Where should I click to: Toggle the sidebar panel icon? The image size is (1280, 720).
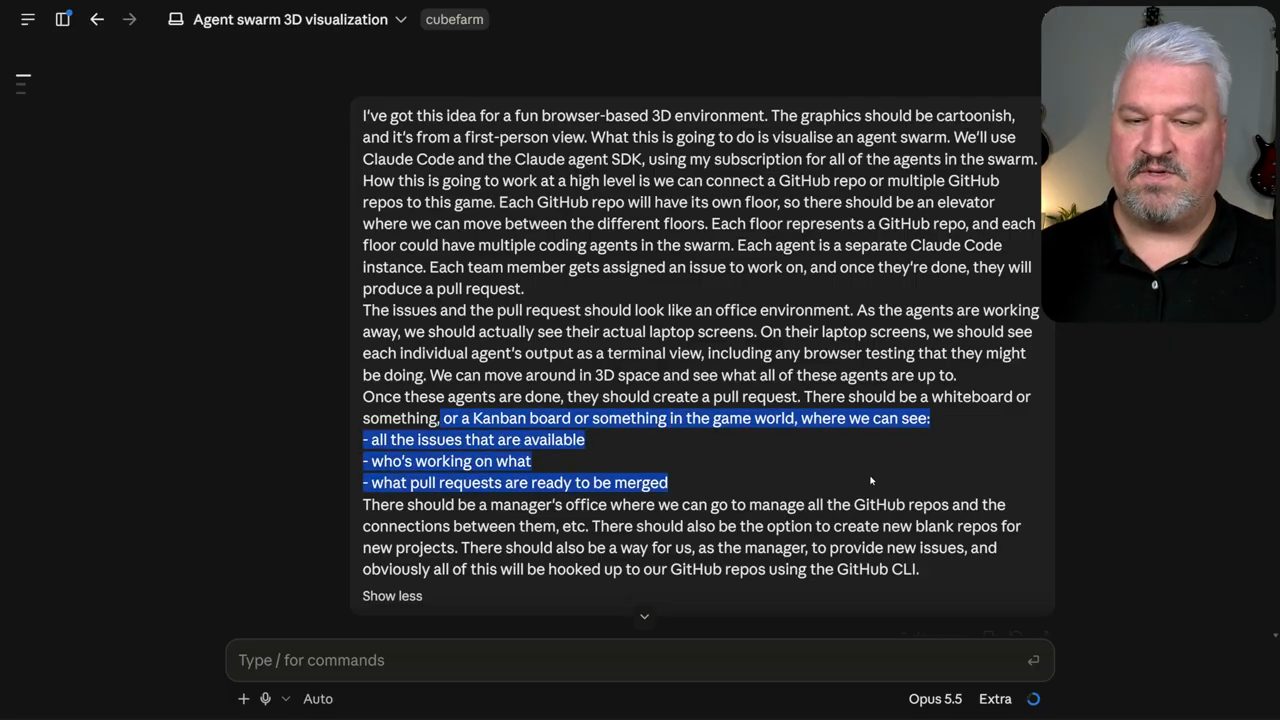point(63,19)
